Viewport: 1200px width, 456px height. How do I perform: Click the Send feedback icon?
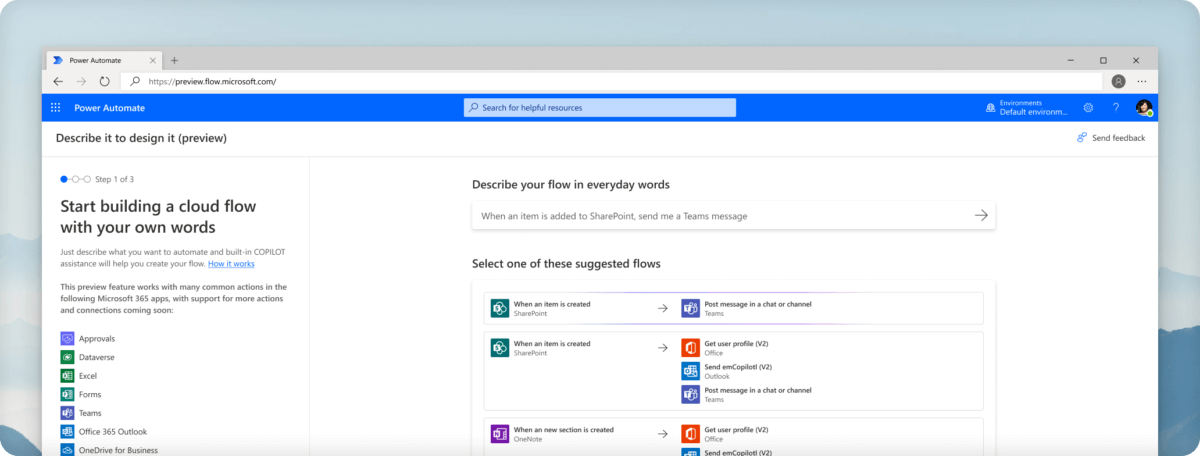[1082, 138]
